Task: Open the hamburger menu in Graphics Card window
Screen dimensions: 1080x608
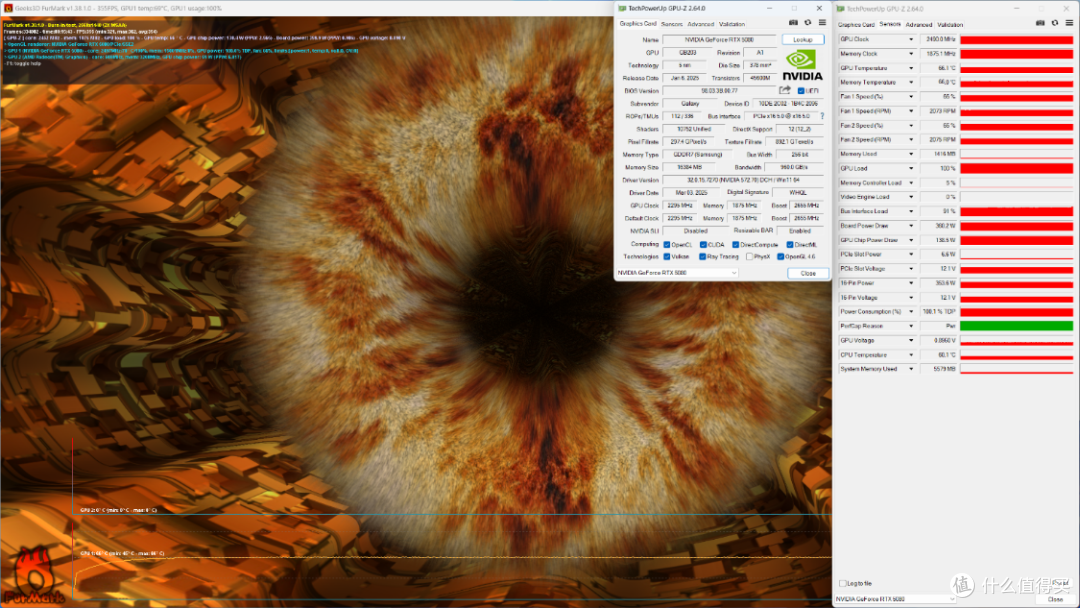Action: coord(822,23)
